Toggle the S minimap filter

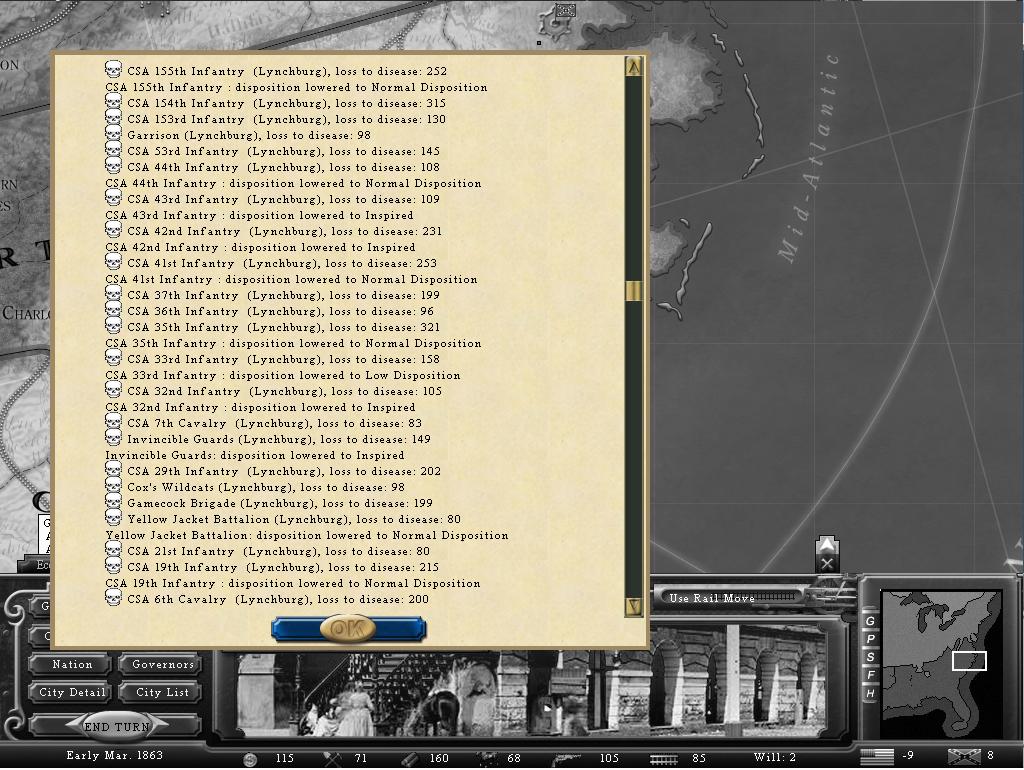[870, 657]
